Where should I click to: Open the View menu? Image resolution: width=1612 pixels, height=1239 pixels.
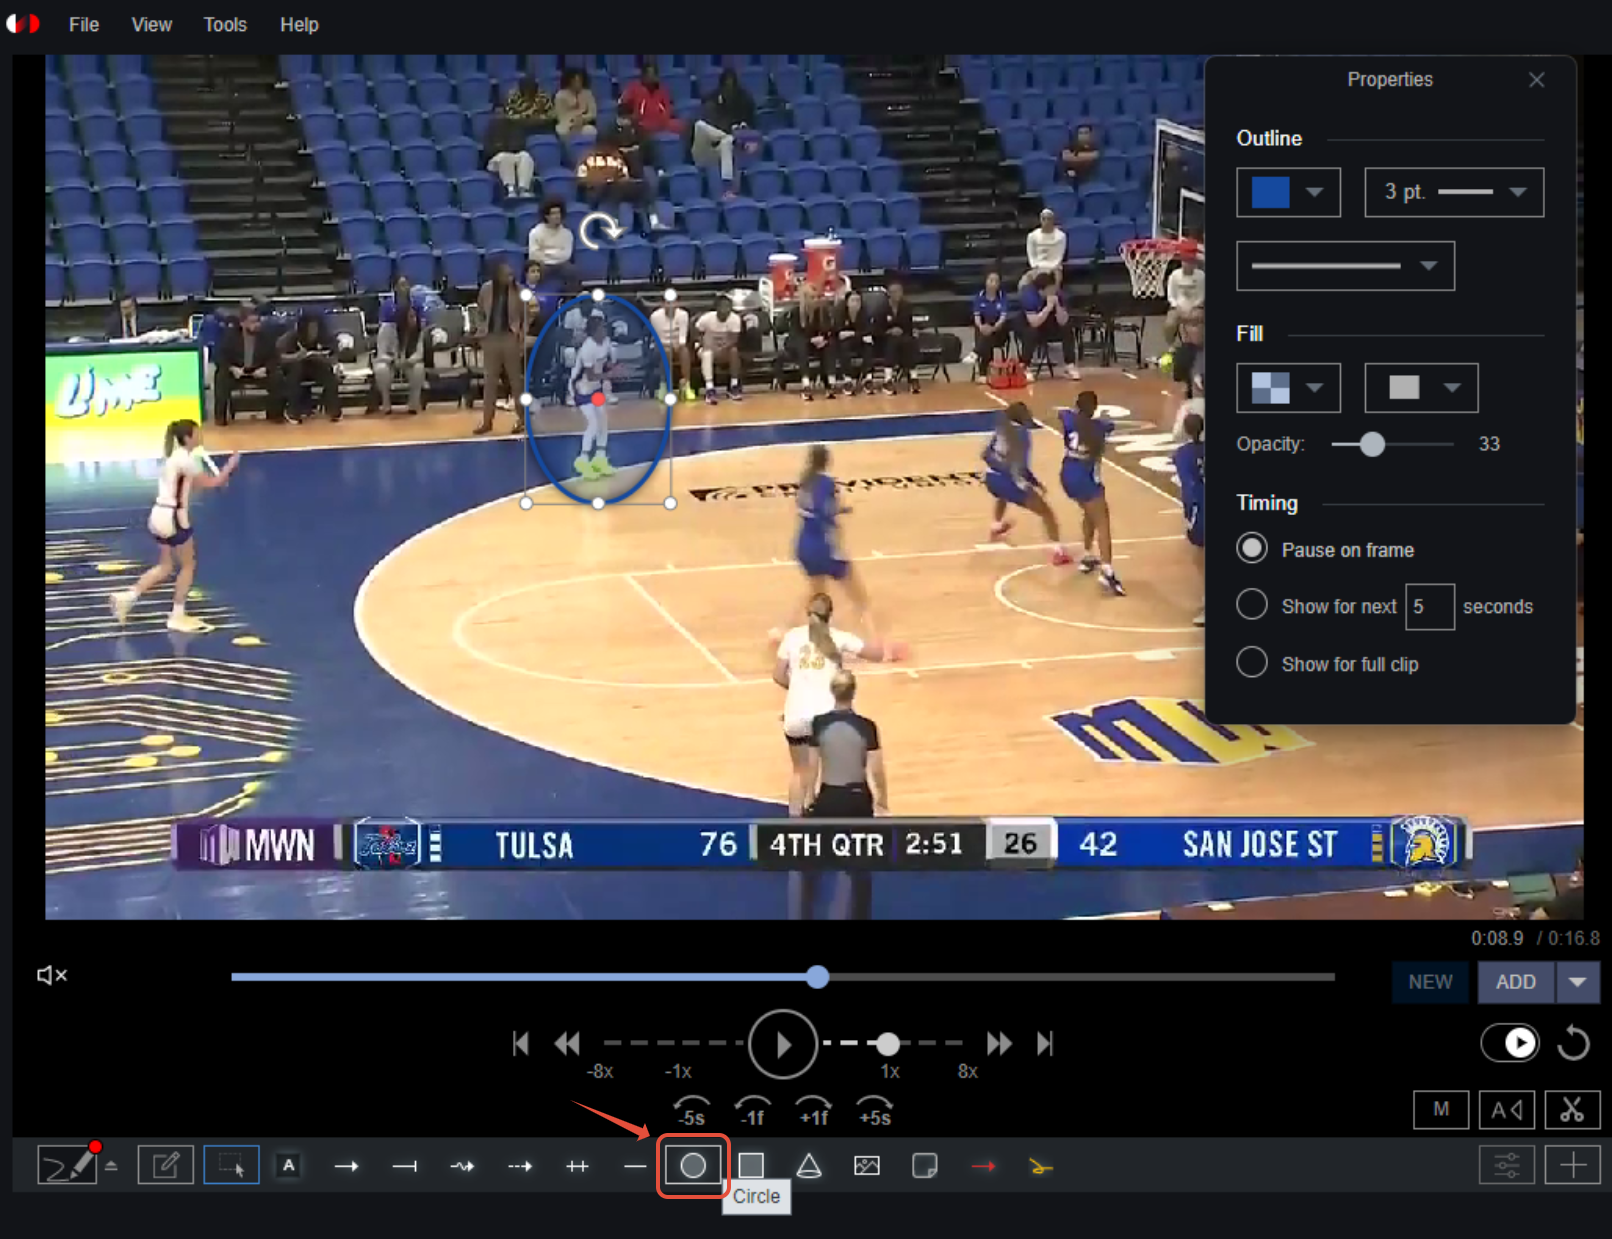coord(151,25)
